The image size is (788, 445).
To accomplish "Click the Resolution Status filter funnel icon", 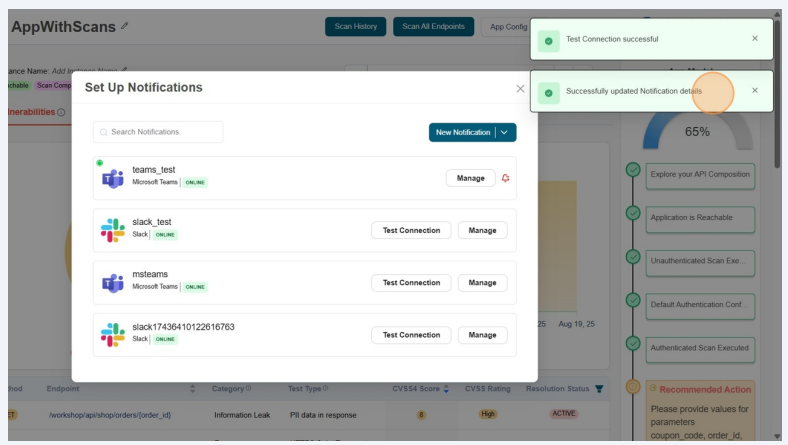I will pyautogui.click(x=599, y=389).
